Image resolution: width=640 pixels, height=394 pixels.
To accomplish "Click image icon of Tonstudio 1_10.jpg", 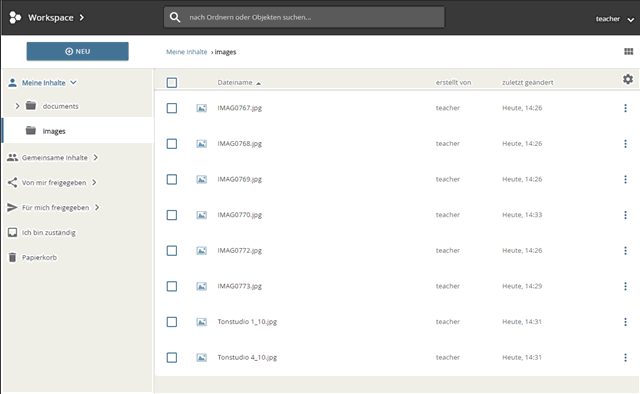I will click(201, 322).
